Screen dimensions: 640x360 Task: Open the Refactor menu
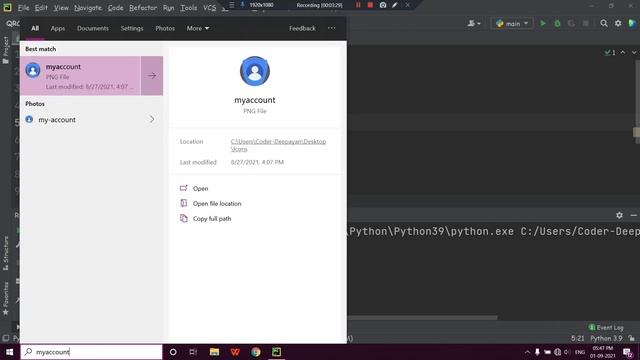(x=143, y=8)
